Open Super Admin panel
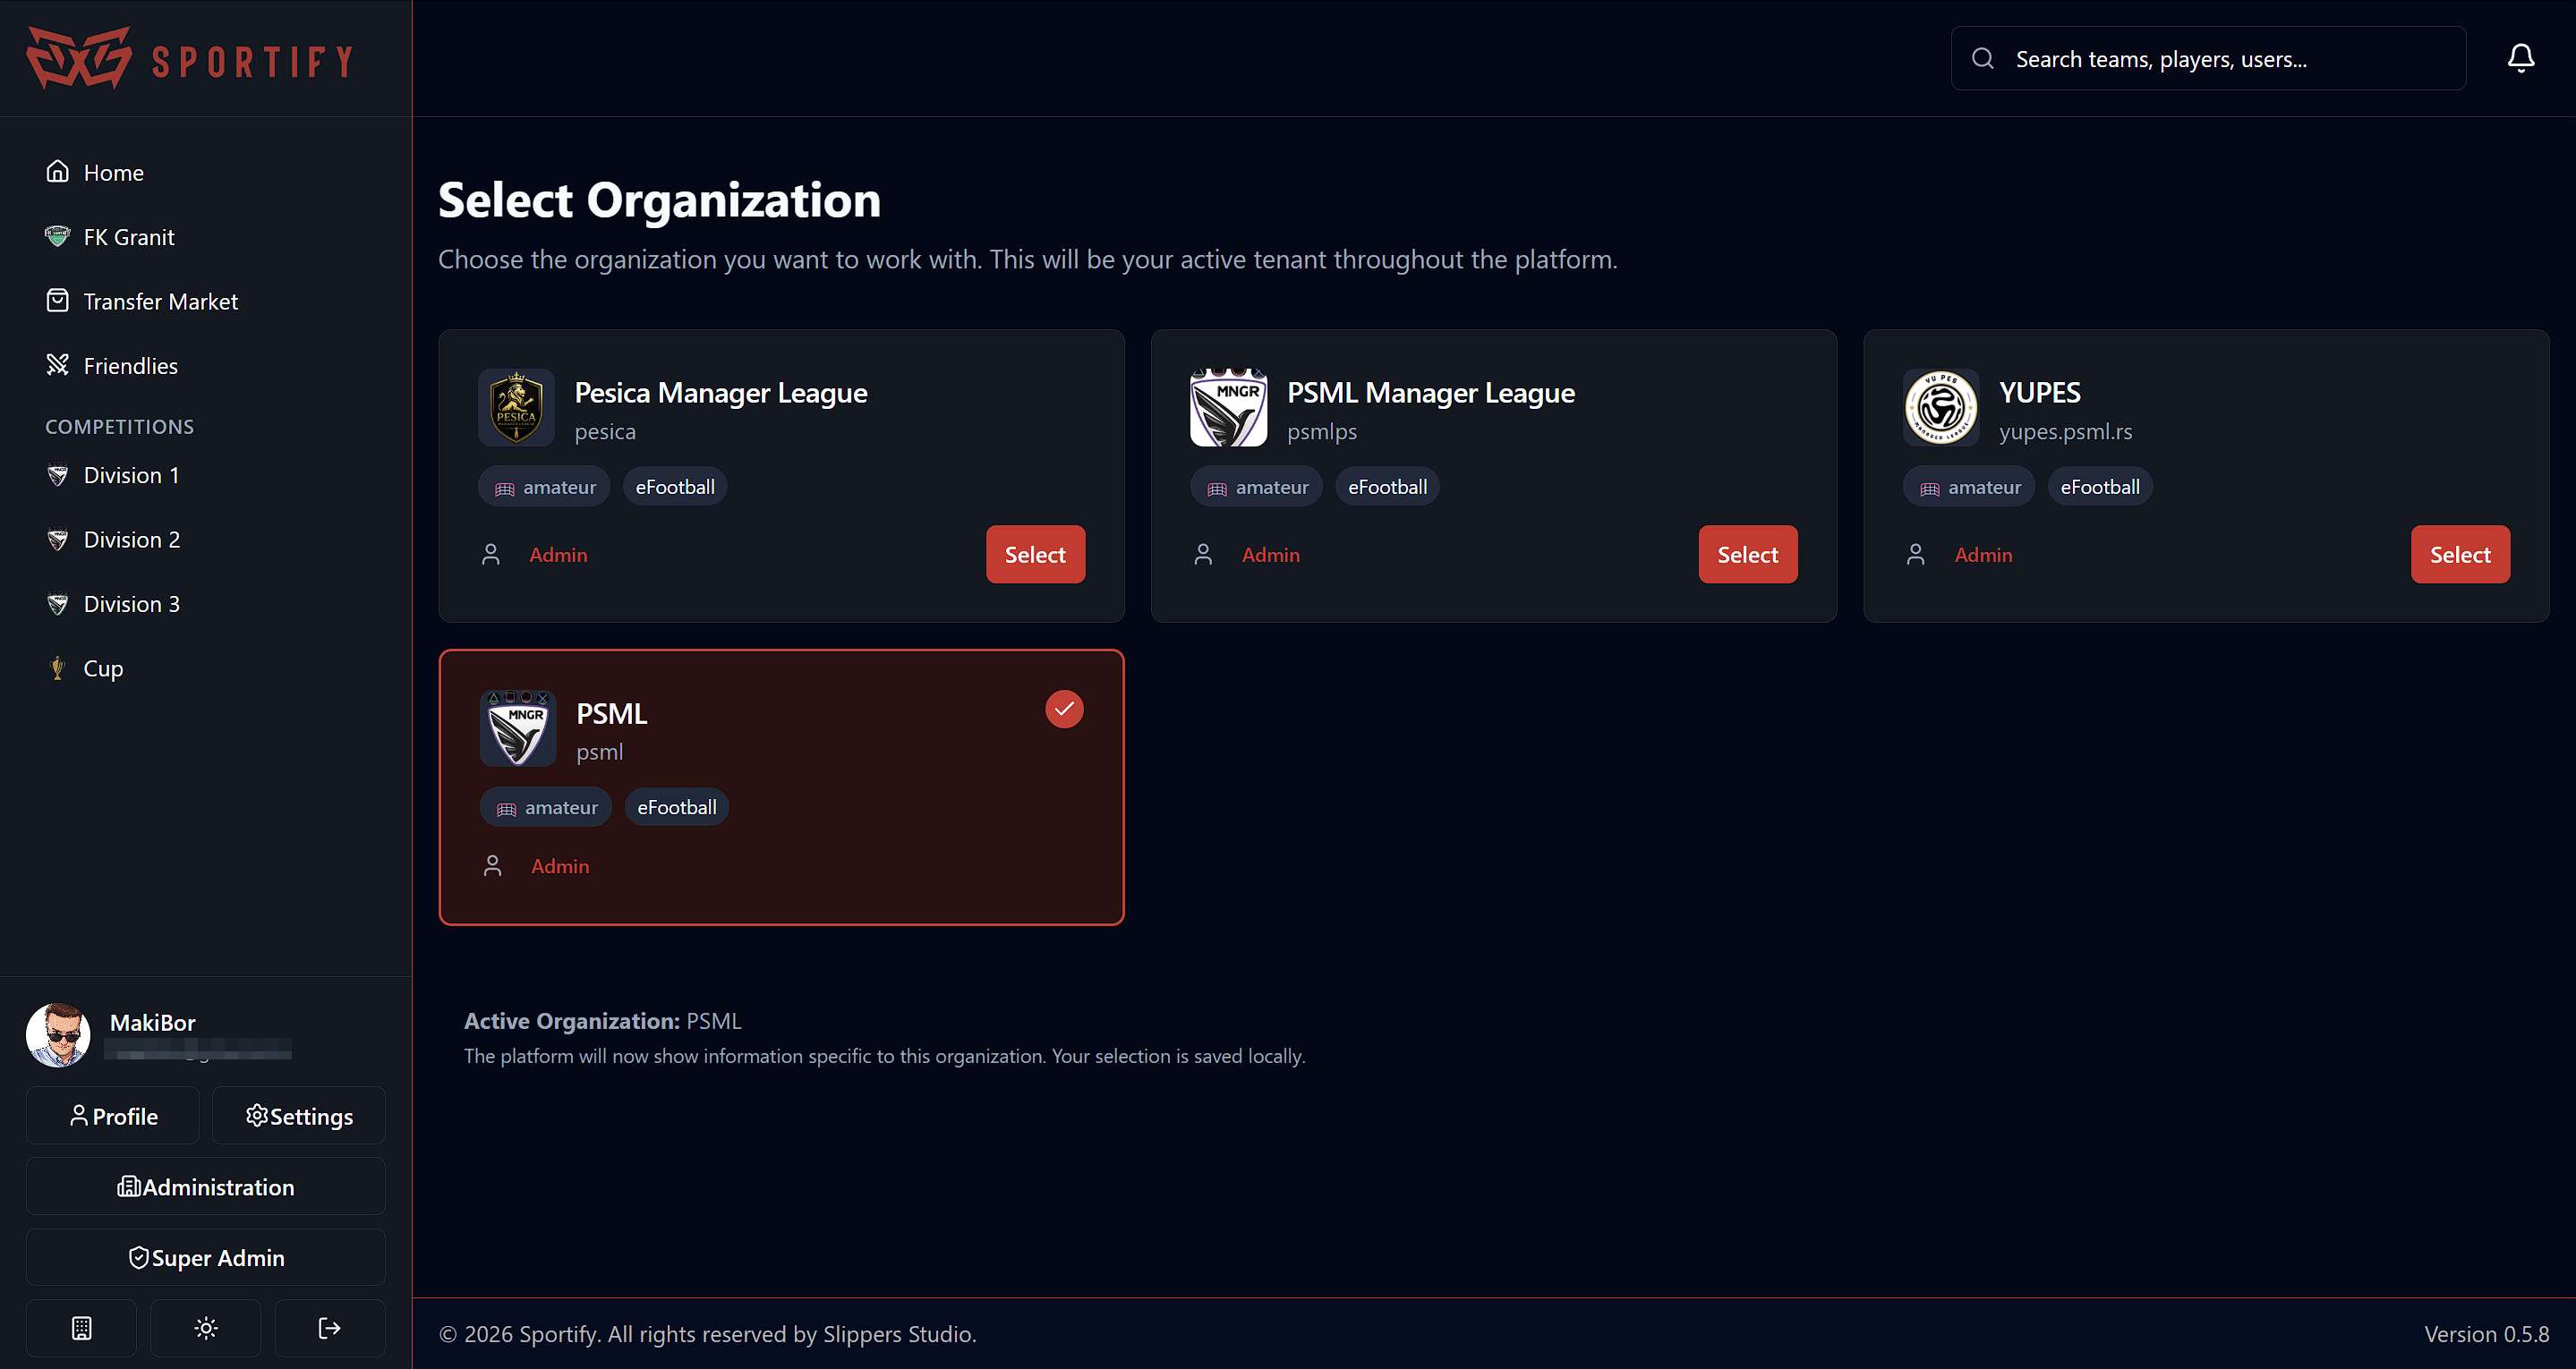This screenshot has width=2576, height=1369. coord(206,1257)
